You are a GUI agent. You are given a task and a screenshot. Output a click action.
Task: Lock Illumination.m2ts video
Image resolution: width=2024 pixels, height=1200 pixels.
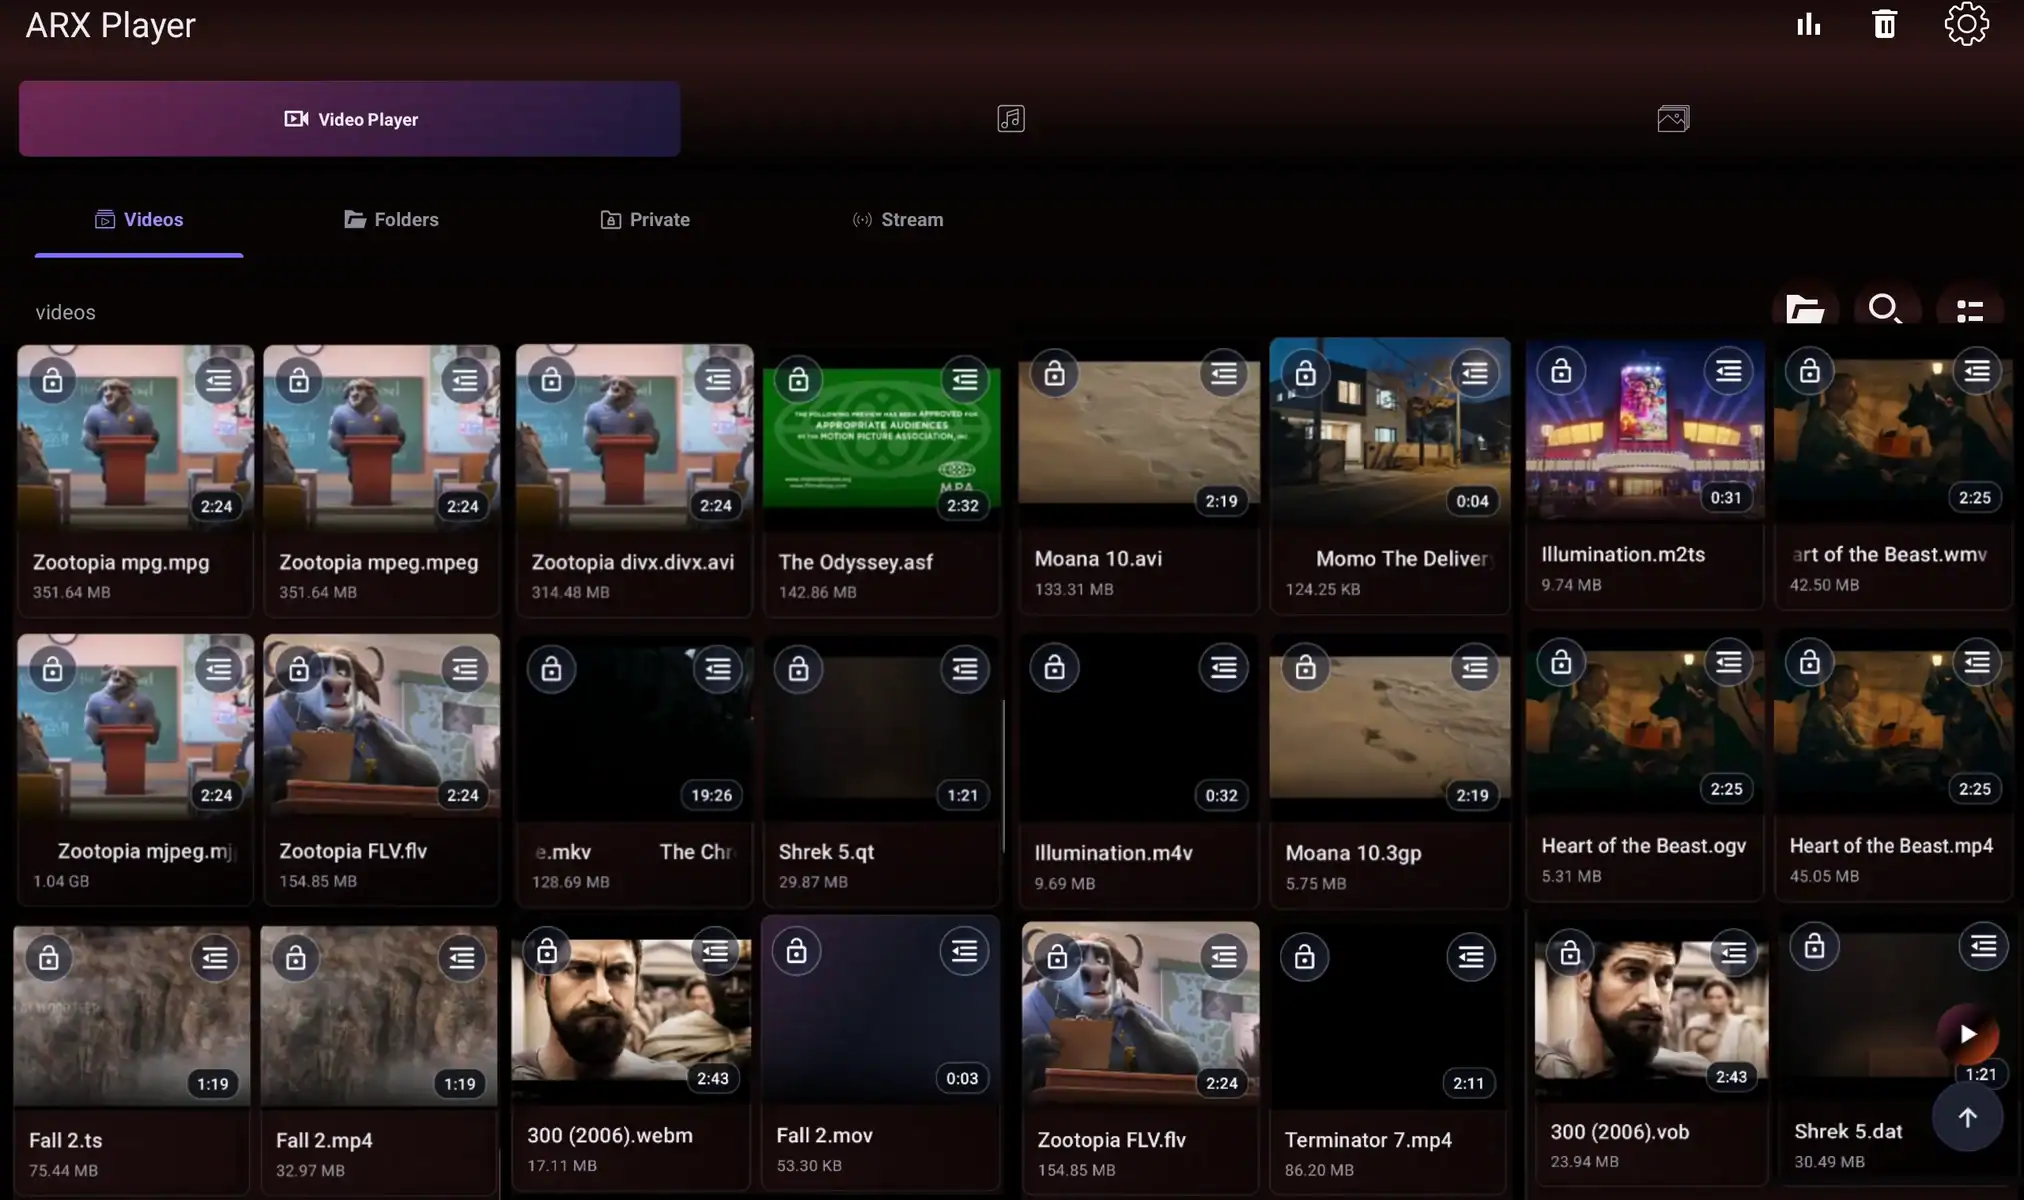point(1561,371)
